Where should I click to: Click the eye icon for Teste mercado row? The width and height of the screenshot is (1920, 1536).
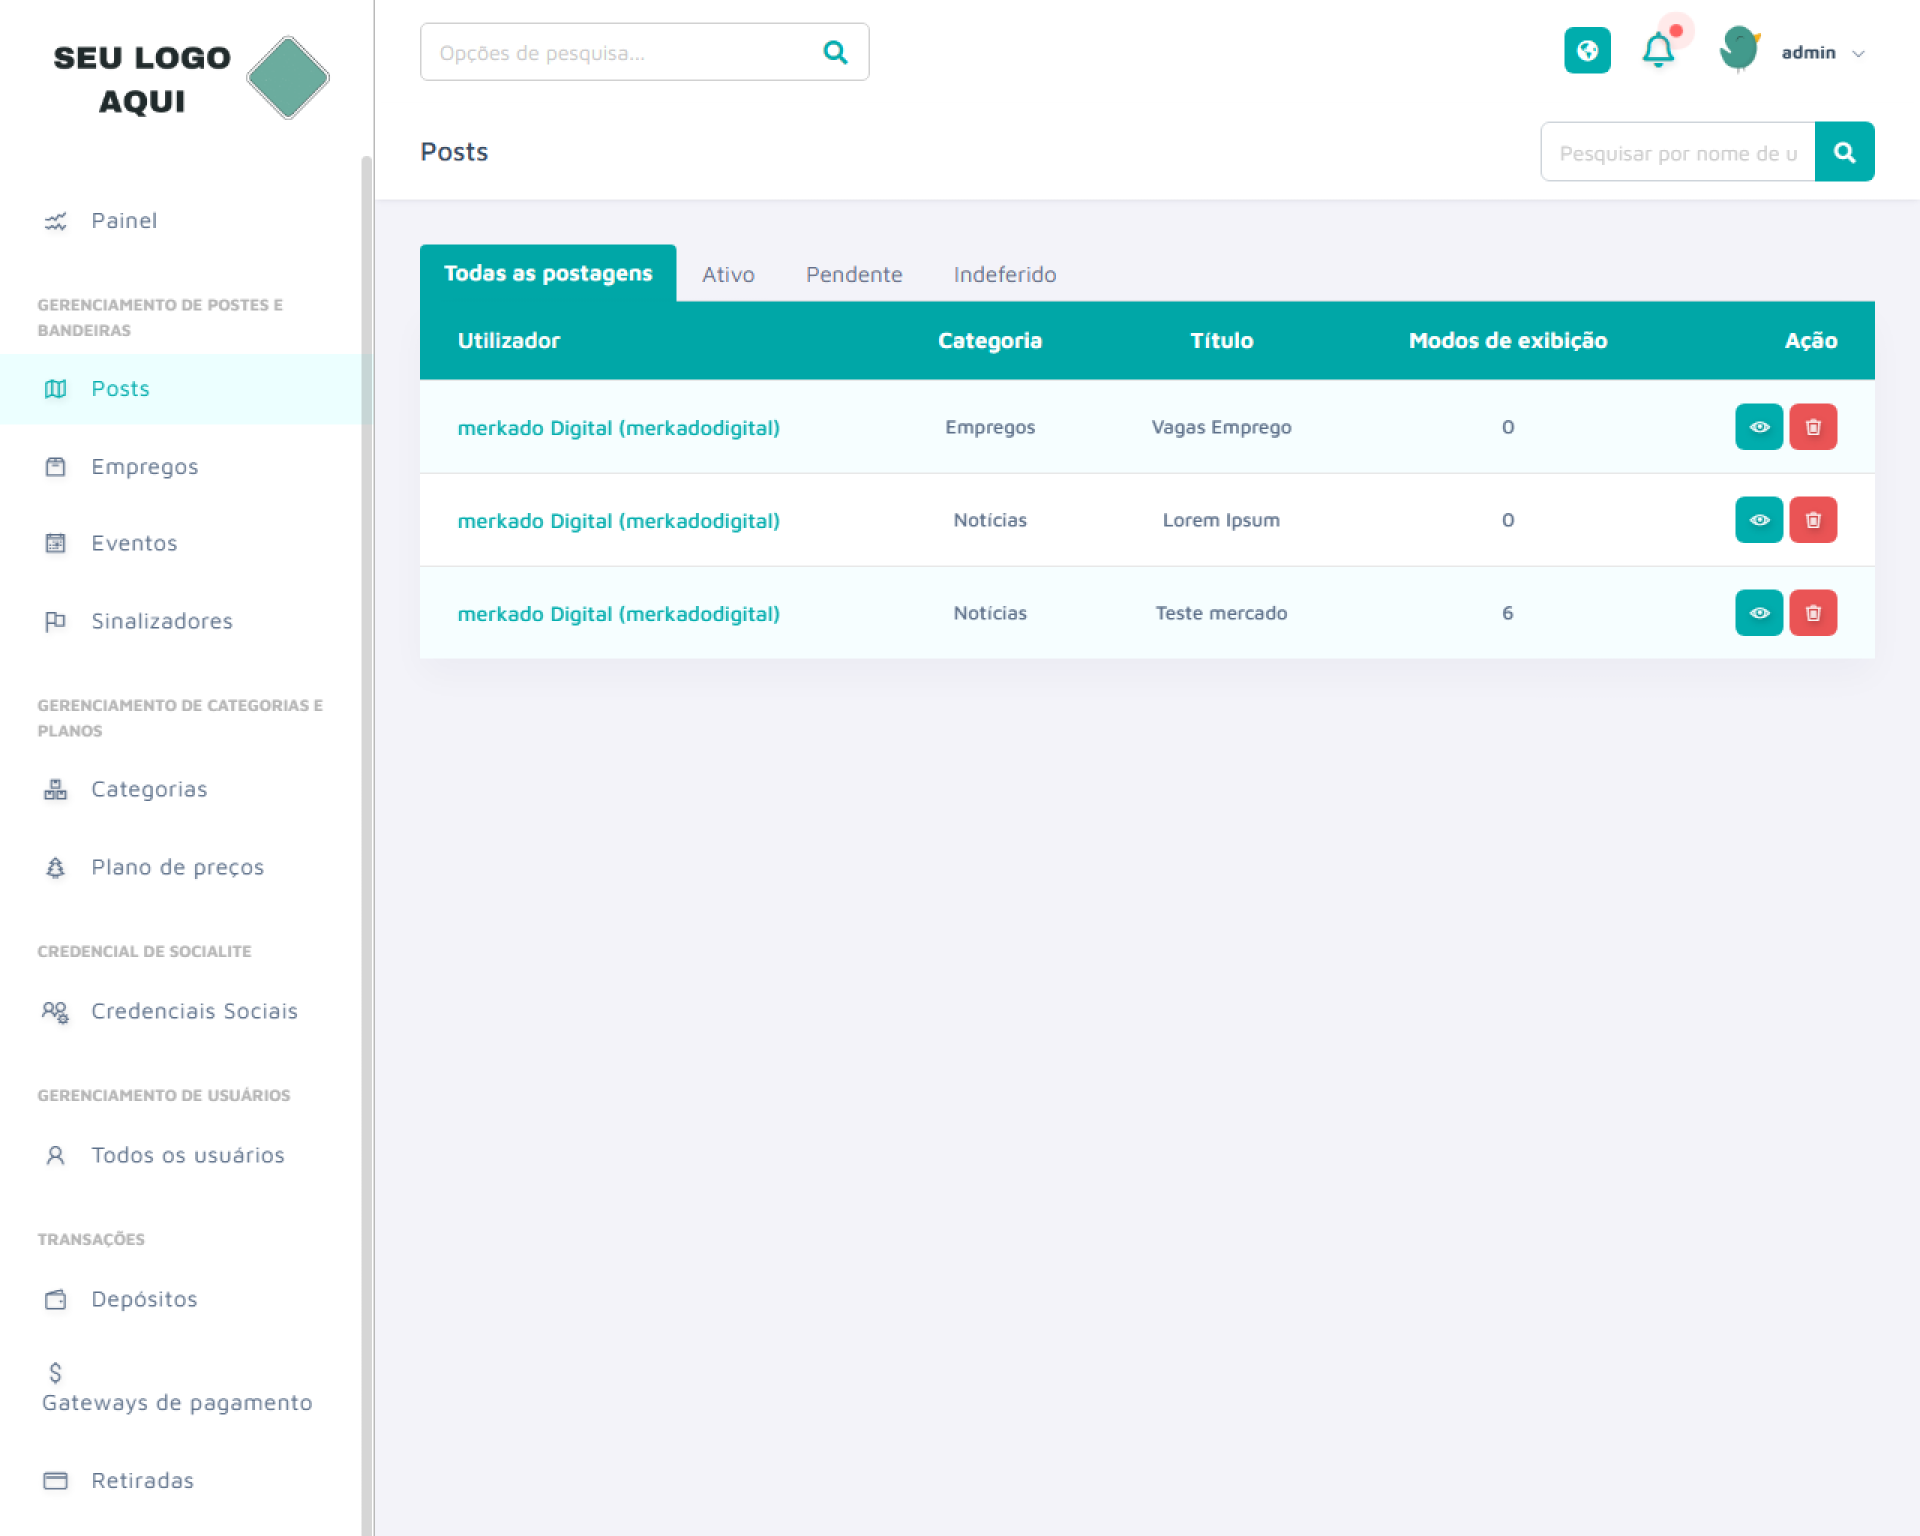point(1759,613)
